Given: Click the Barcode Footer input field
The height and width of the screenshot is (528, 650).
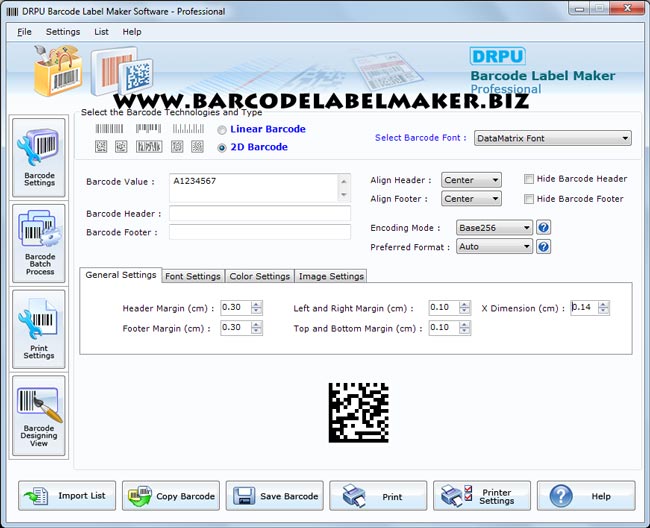Looking at the screenshot, I should pos(260,232).
